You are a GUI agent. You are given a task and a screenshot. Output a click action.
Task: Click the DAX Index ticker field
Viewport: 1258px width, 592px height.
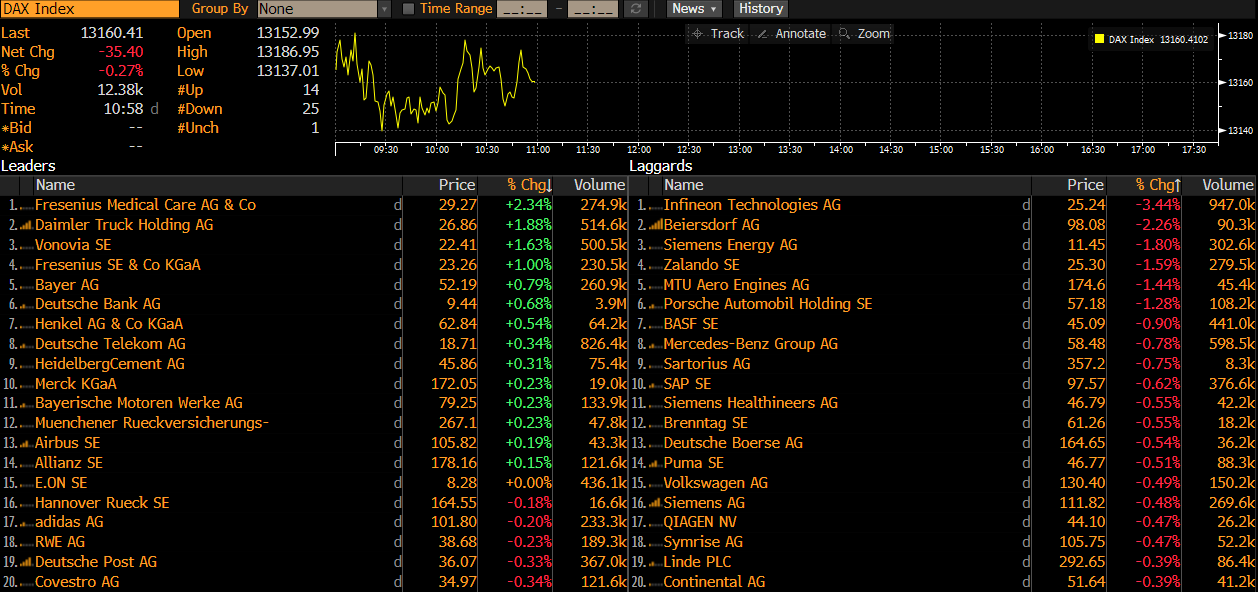tap(89, 9)
